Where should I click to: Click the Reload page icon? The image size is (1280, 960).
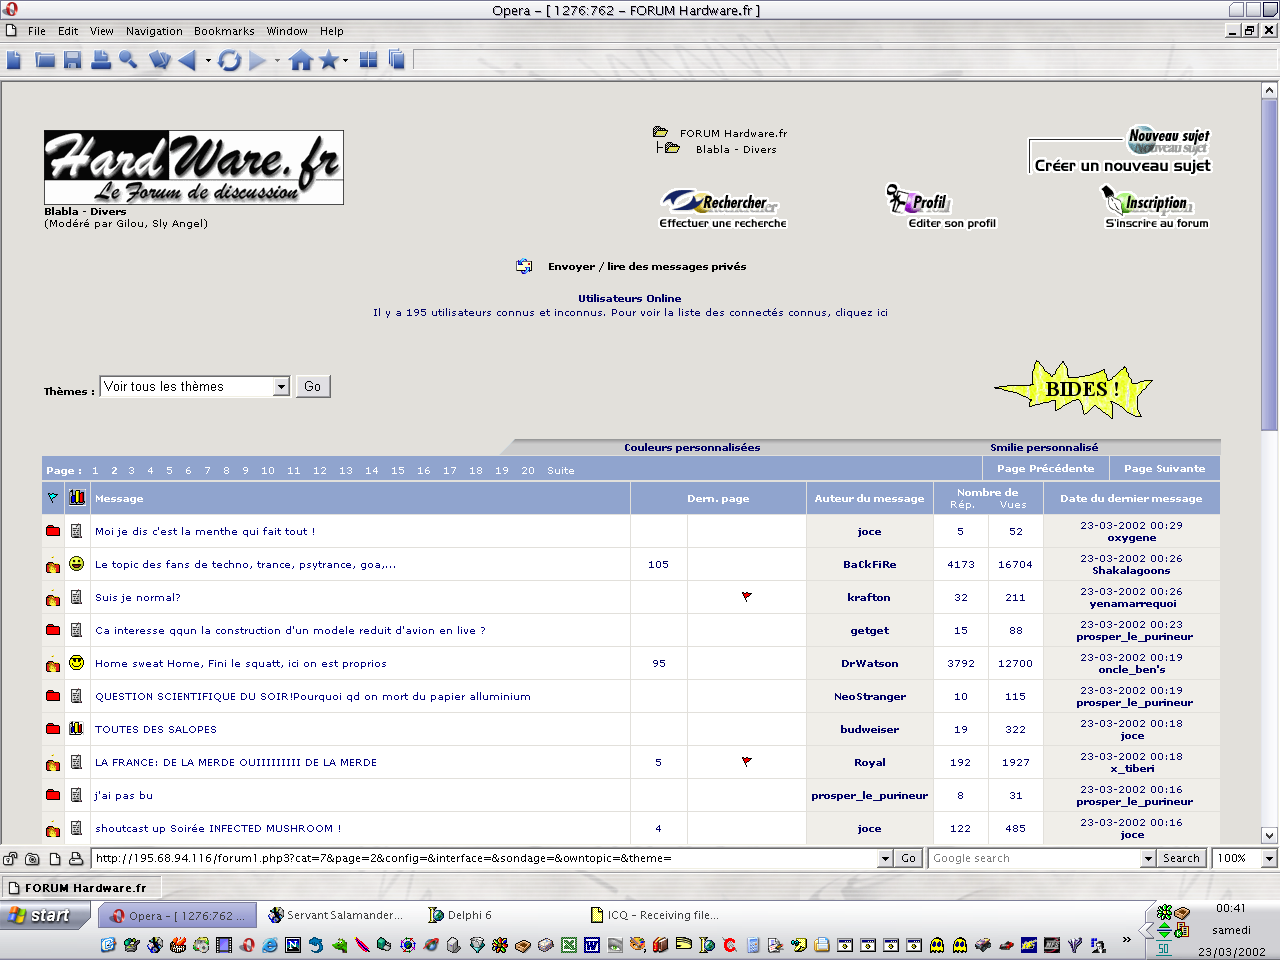(229, 61)
